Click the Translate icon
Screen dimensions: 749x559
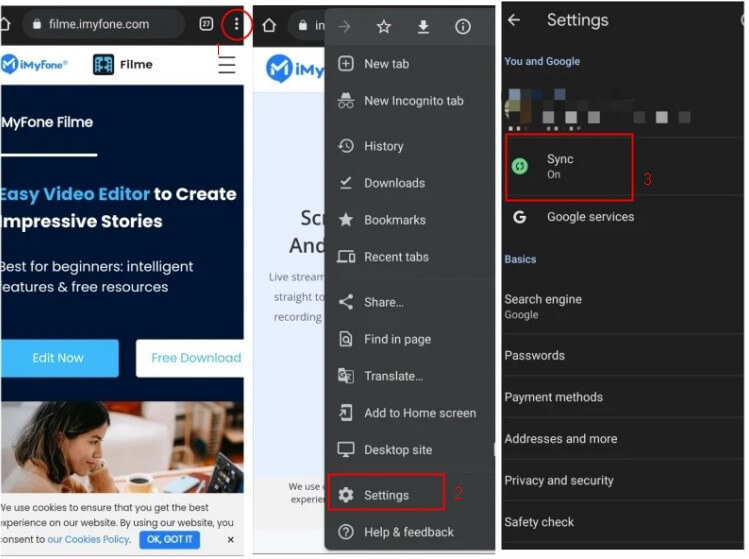(346, 376)
